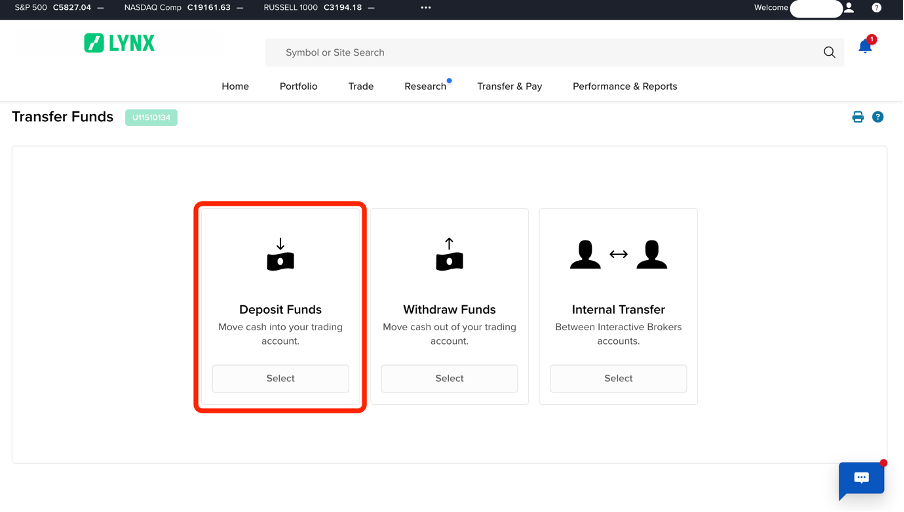Click 'Between Interactive Brokers accounts' text

coord(618,334)
